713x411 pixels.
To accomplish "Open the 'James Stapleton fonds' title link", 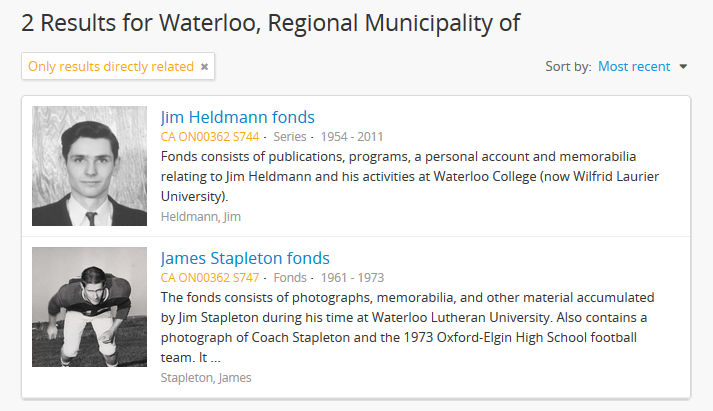I will tap(245, 258).
